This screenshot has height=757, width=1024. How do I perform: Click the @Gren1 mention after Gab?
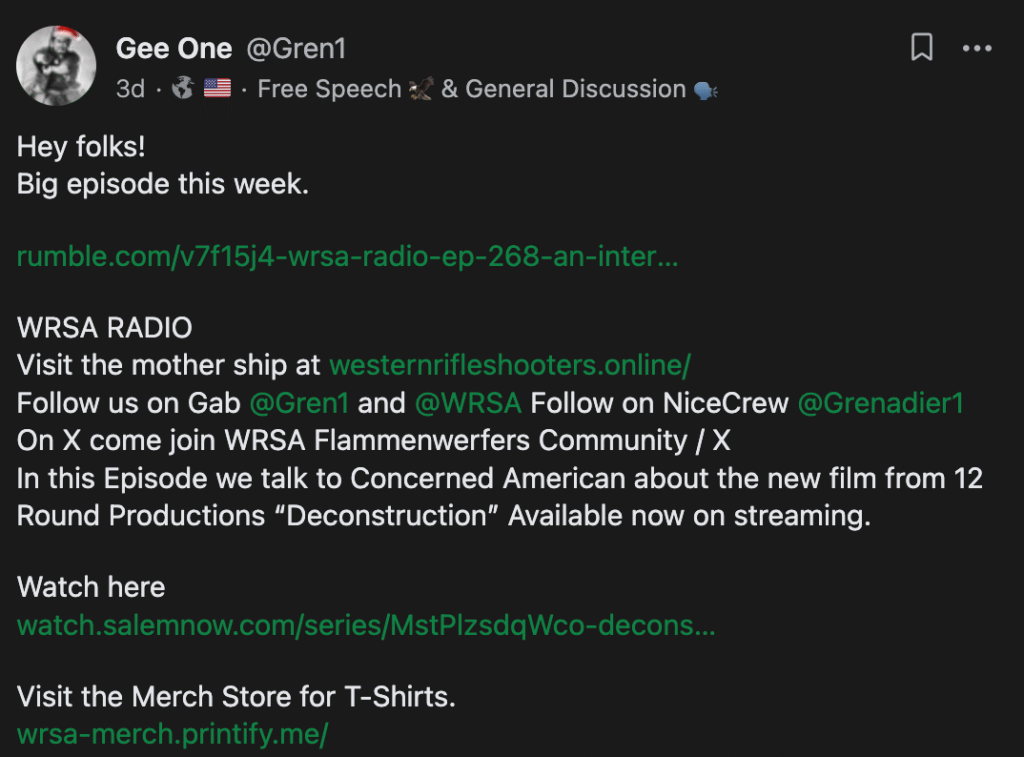tap(299, 403)
